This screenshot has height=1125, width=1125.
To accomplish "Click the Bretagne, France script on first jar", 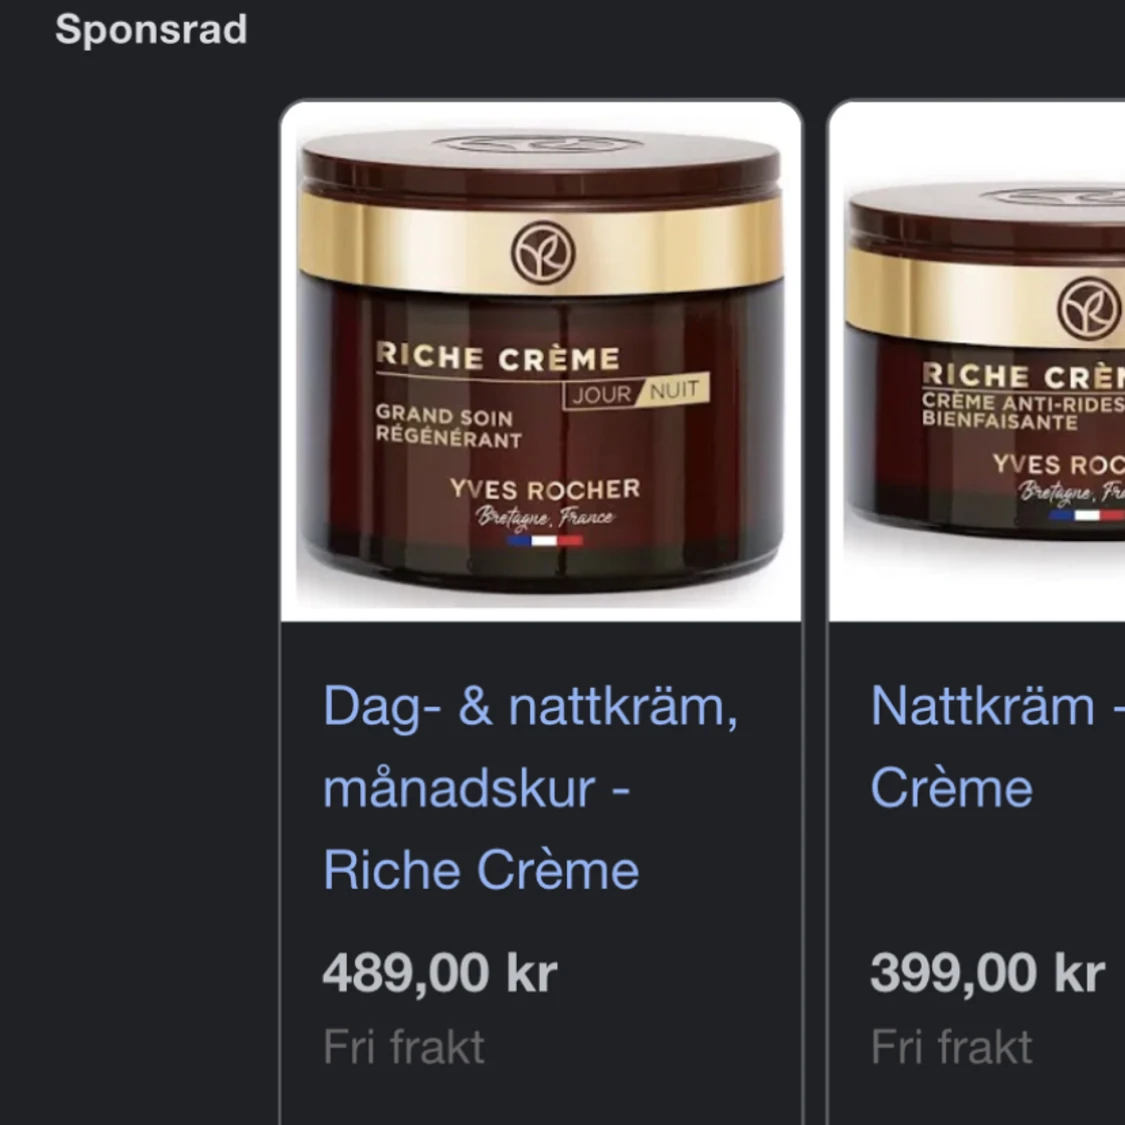I will pos(545,517).
